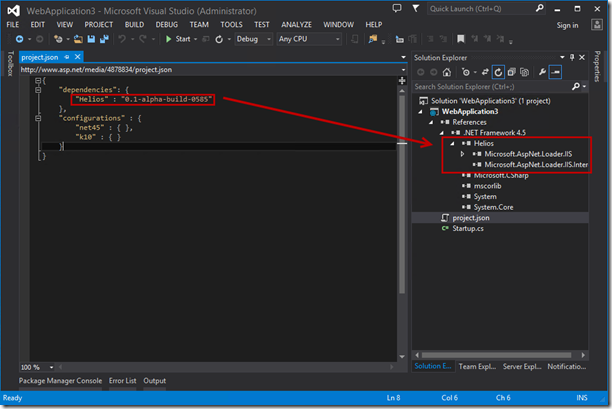Toggle a bookmark with the bookmark icon
The width and height of the screenshot is (612, 409).
point(461,39)
